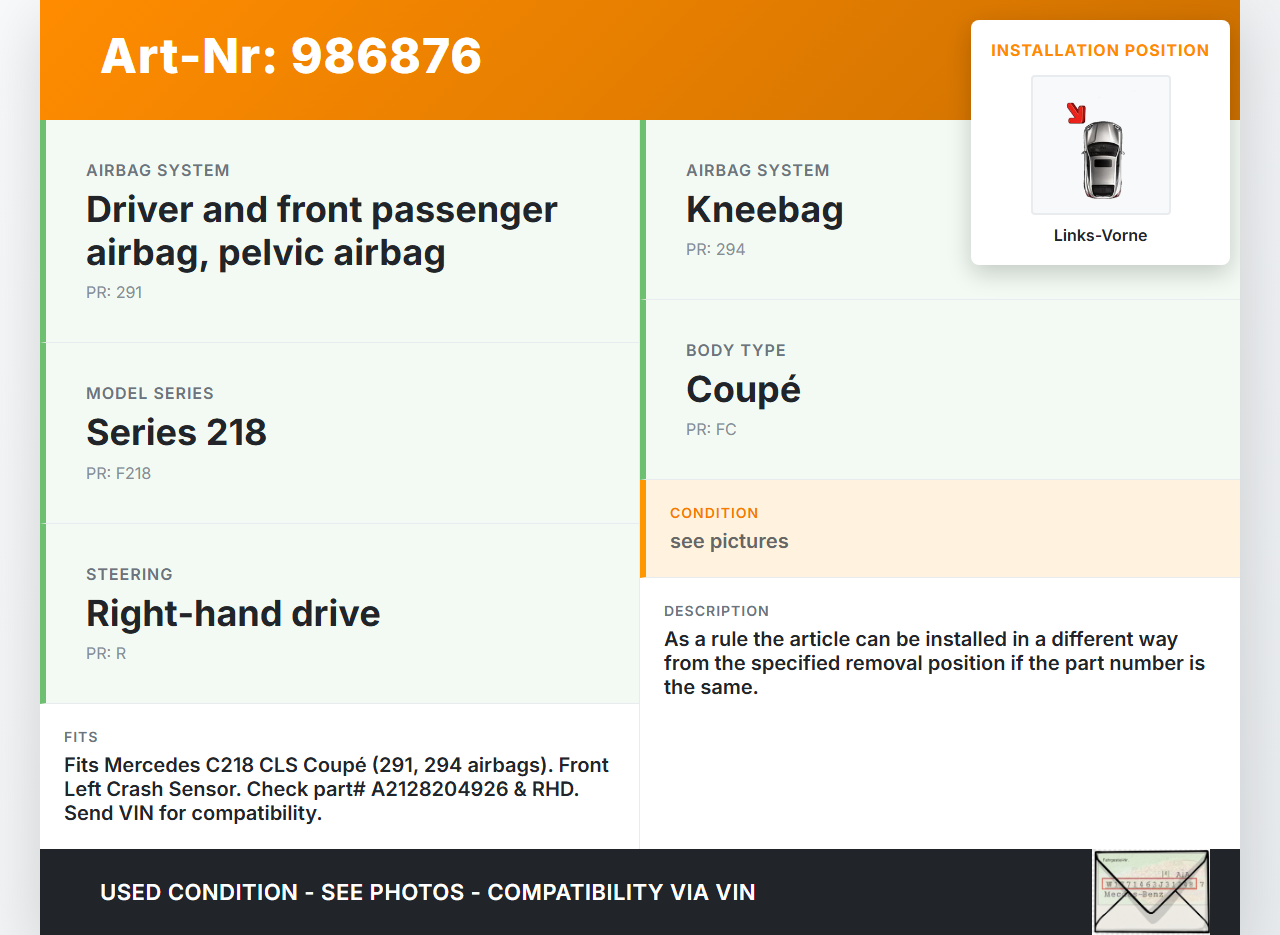
Task: Click the silver car top-view image
Action: coord(1102,158)
